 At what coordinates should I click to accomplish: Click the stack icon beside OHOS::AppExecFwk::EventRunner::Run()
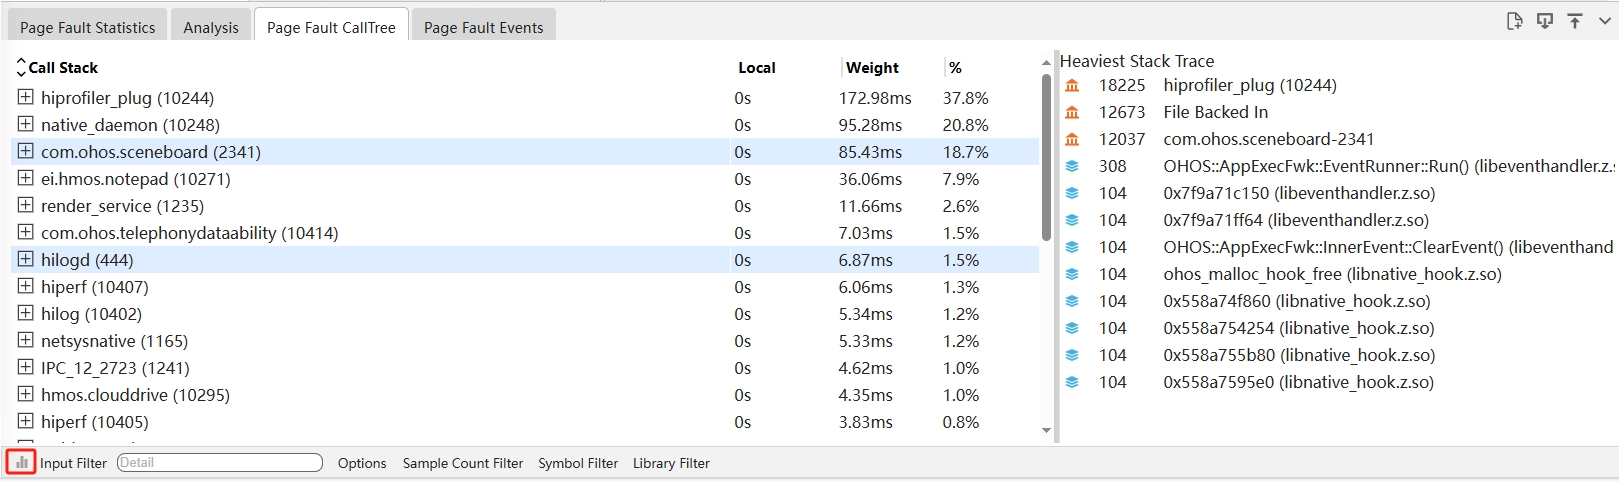(x=1072, y=167)
